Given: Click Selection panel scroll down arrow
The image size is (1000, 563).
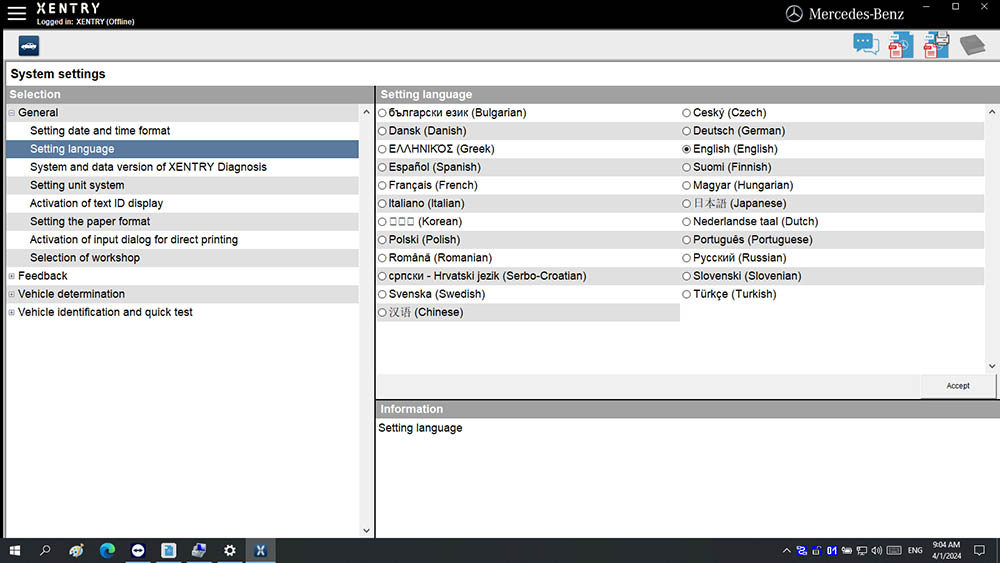Looking at the screenshot, I should (366, 530).
